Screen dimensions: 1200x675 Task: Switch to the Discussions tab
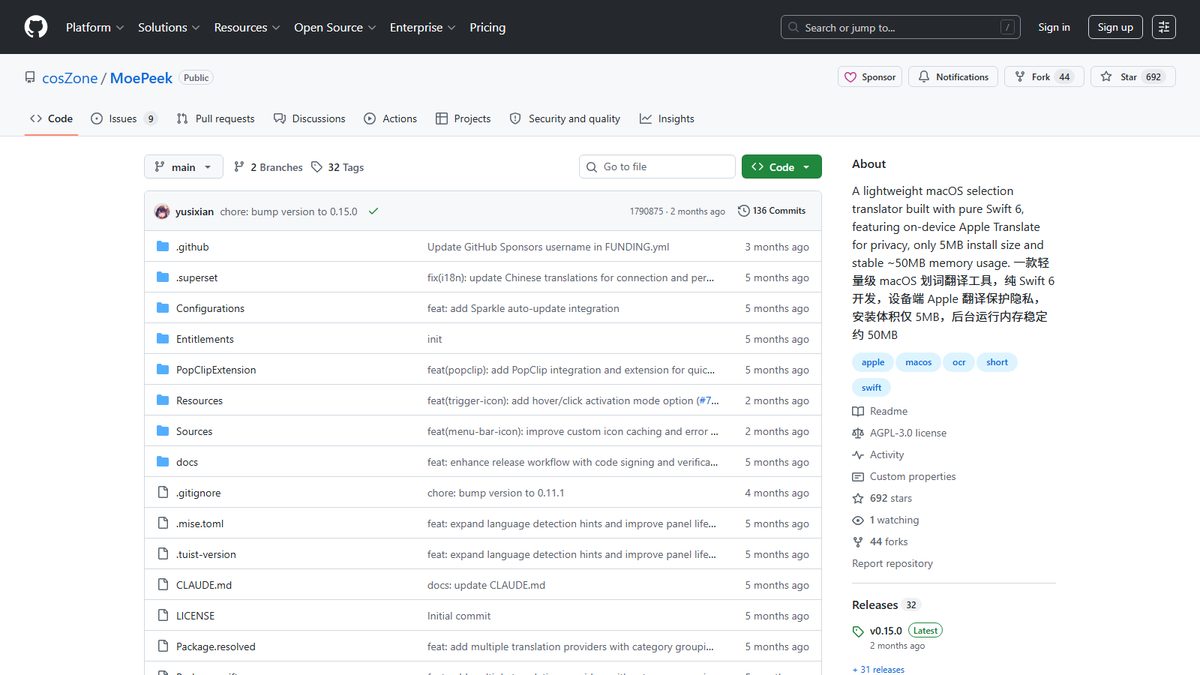tap(309, 118)
